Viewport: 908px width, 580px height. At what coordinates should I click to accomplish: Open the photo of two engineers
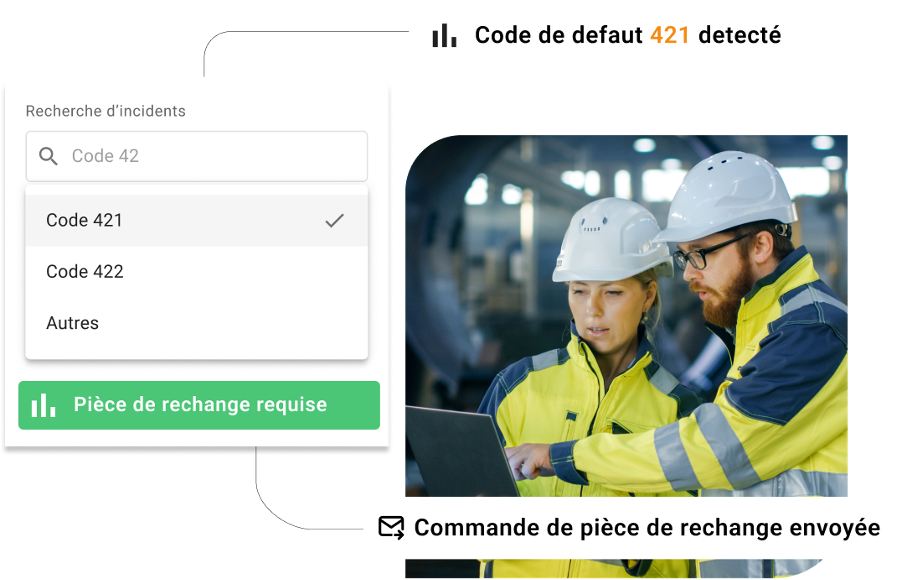pyautogui.click(x=626, y=316)
